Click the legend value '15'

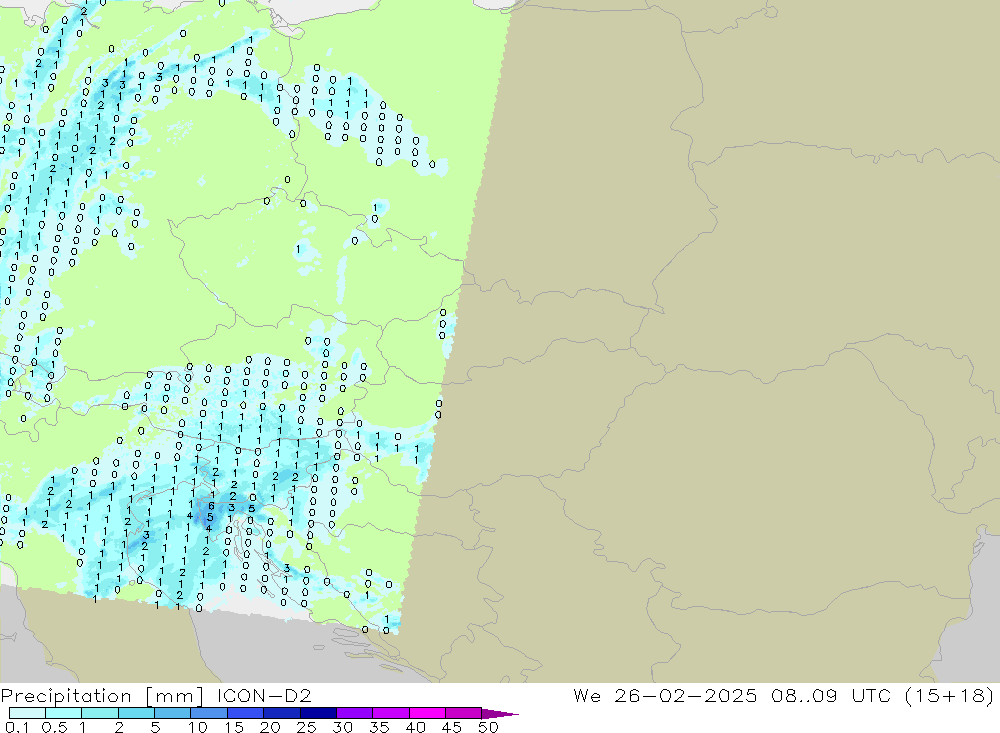coord(234,727)
